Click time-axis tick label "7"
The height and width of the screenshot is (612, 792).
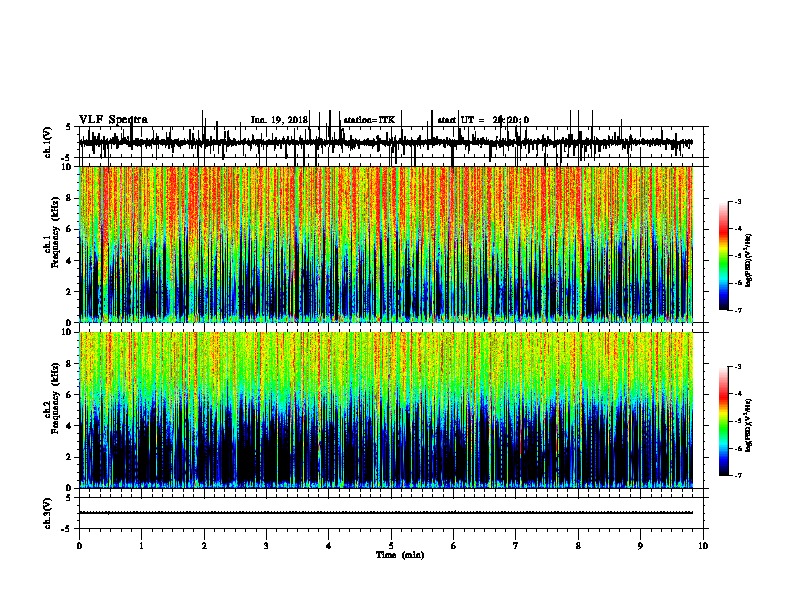coord(516,546)
